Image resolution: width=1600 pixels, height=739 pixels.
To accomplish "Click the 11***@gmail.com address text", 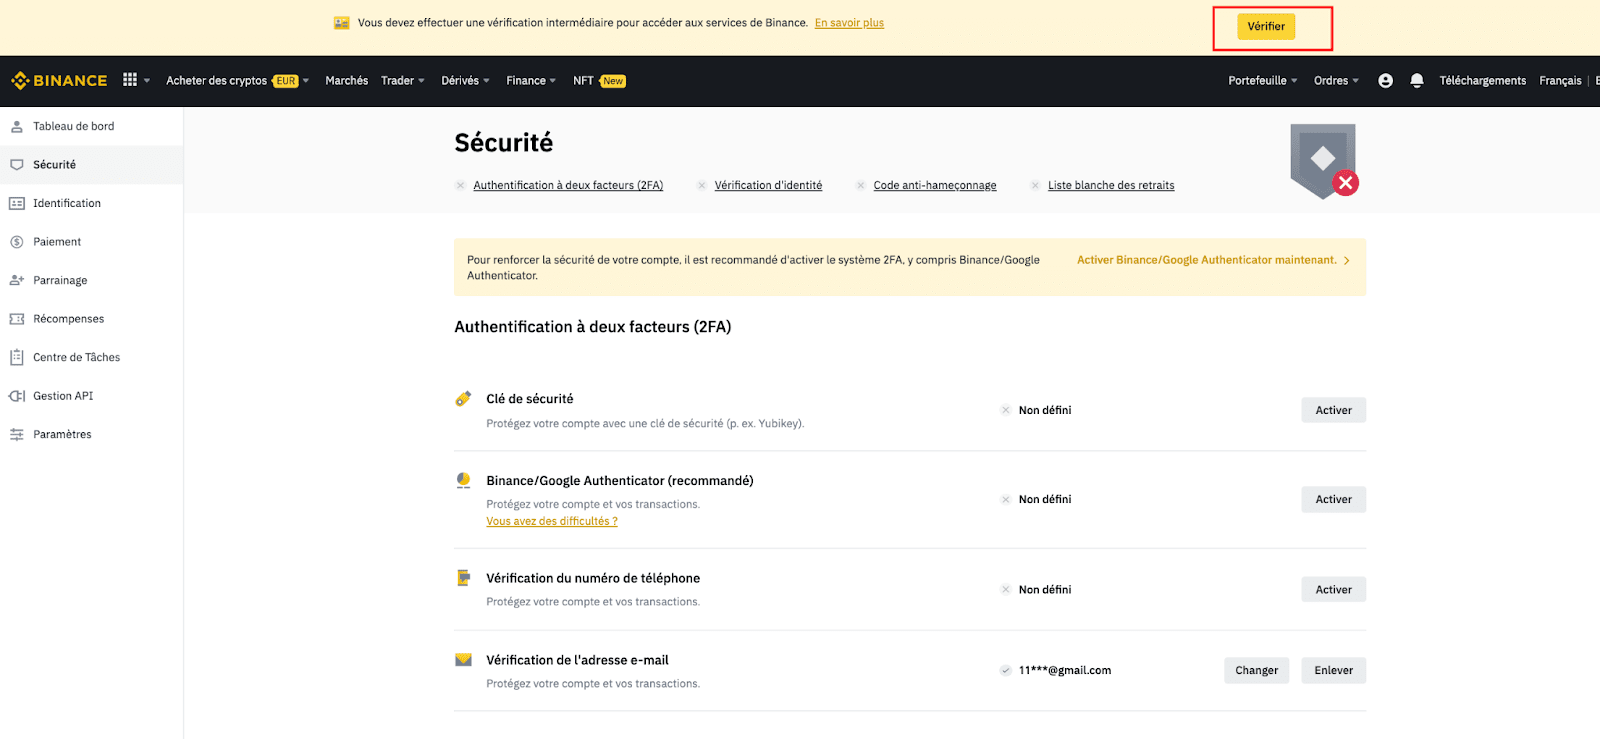I will pos(1065,670).
